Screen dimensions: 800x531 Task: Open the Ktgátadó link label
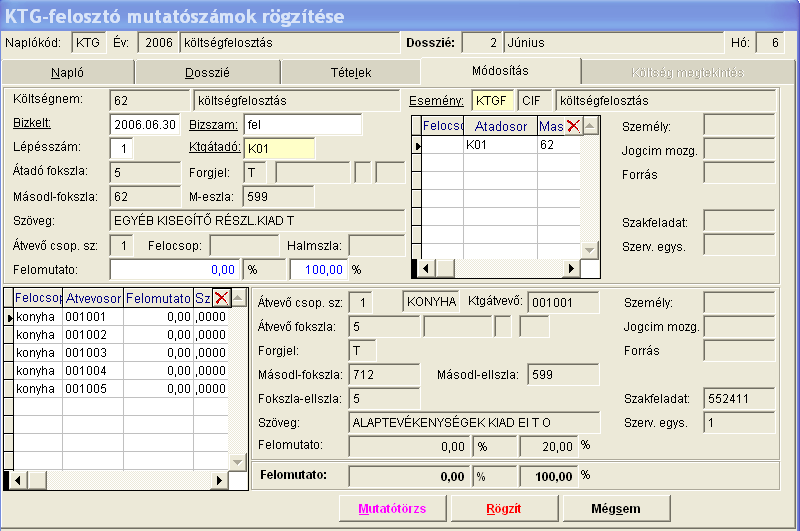click(x=214, y=147)
